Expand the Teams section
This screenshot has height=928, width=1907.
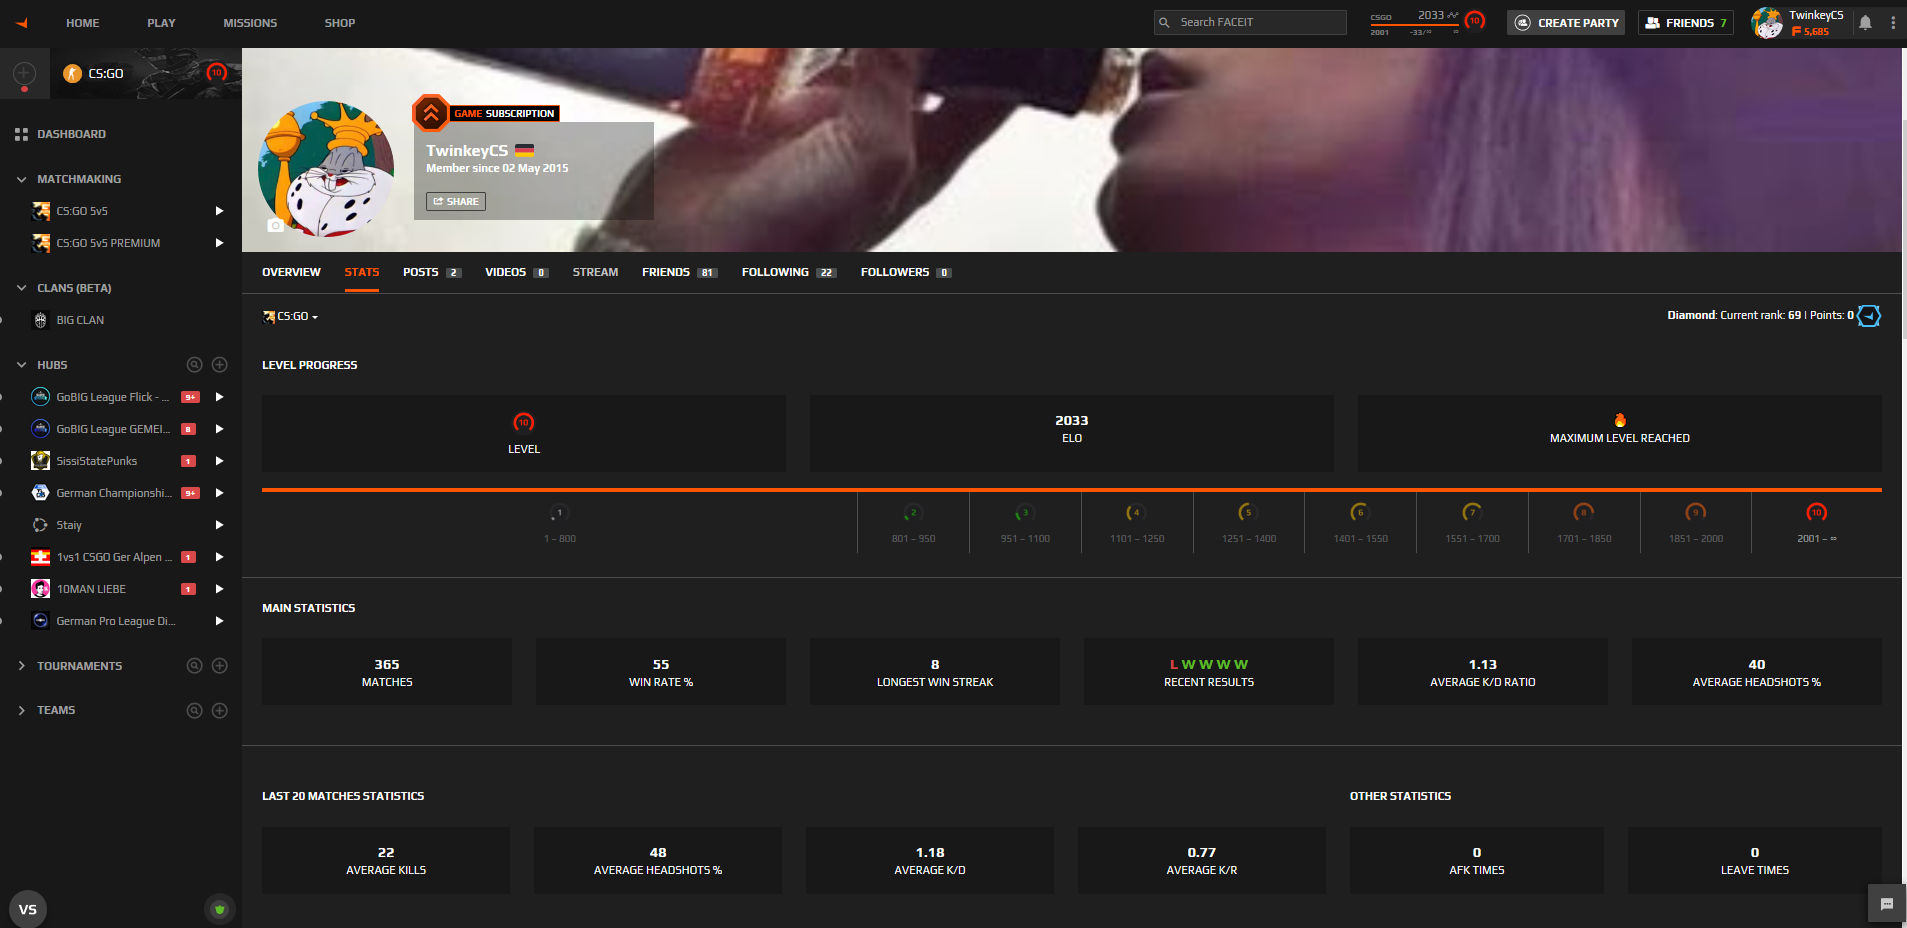click(21, 711)
